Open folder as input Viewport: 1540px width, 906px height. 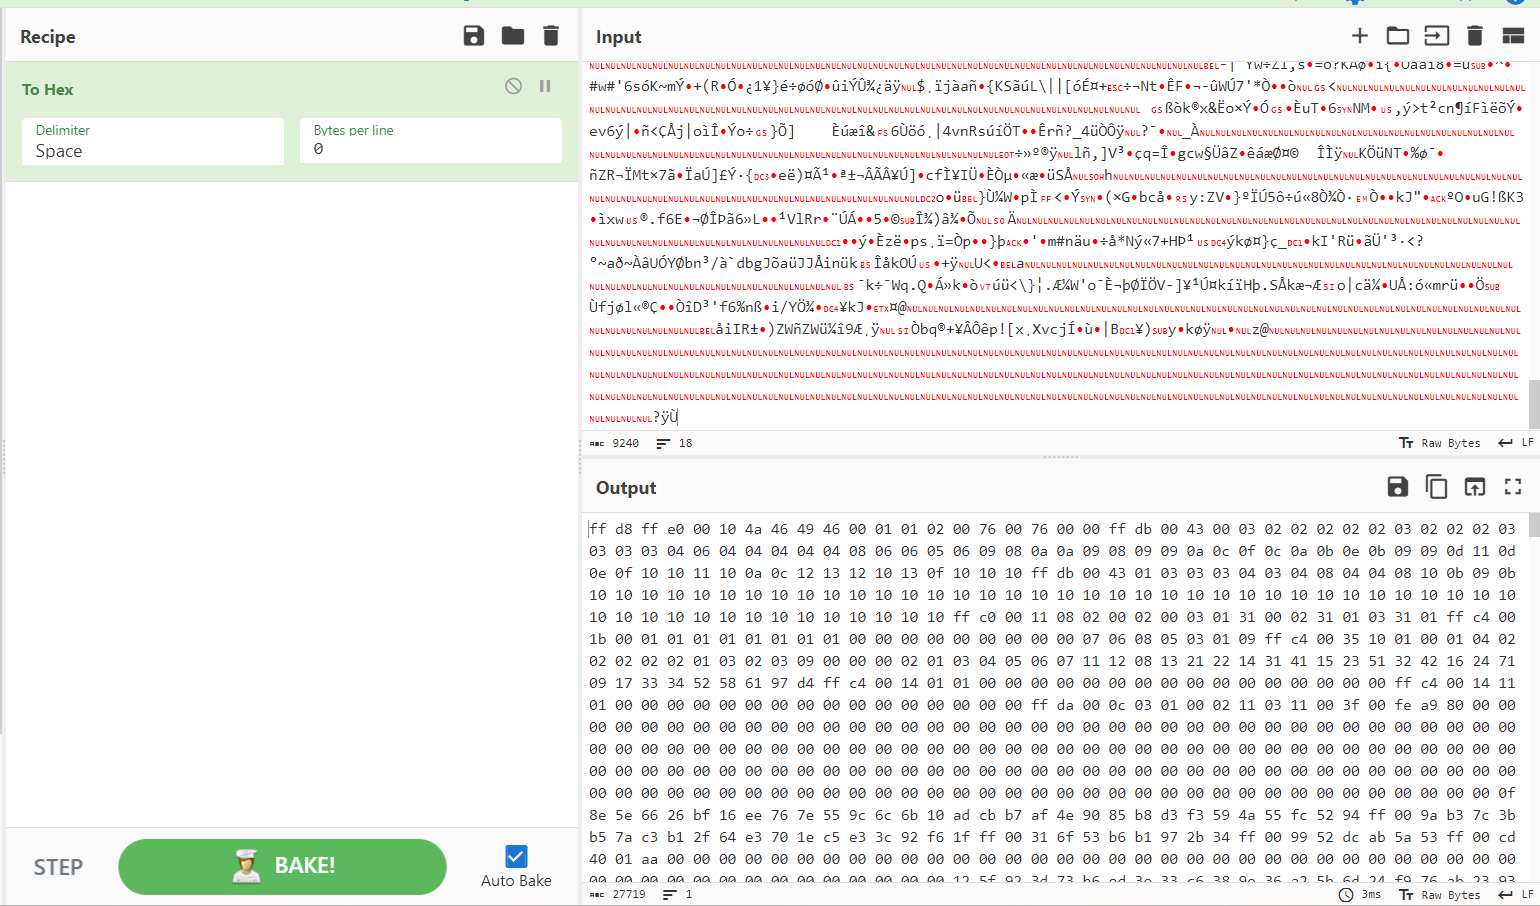tap(1398, 36)
